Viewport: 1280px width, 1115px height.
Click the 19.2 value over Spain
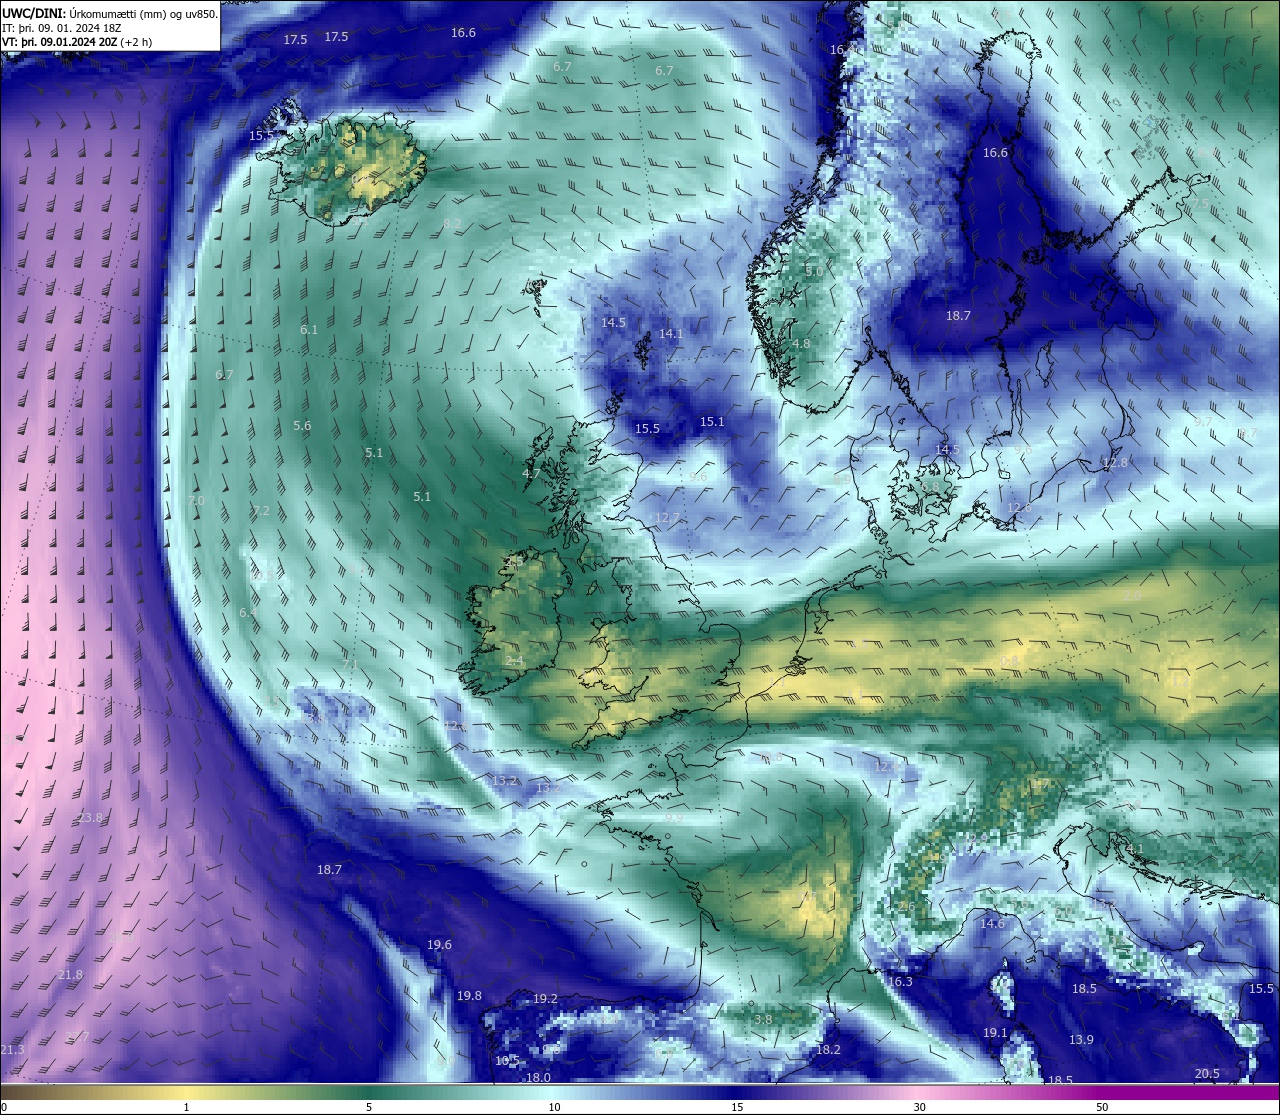click(x=545, y=998)
